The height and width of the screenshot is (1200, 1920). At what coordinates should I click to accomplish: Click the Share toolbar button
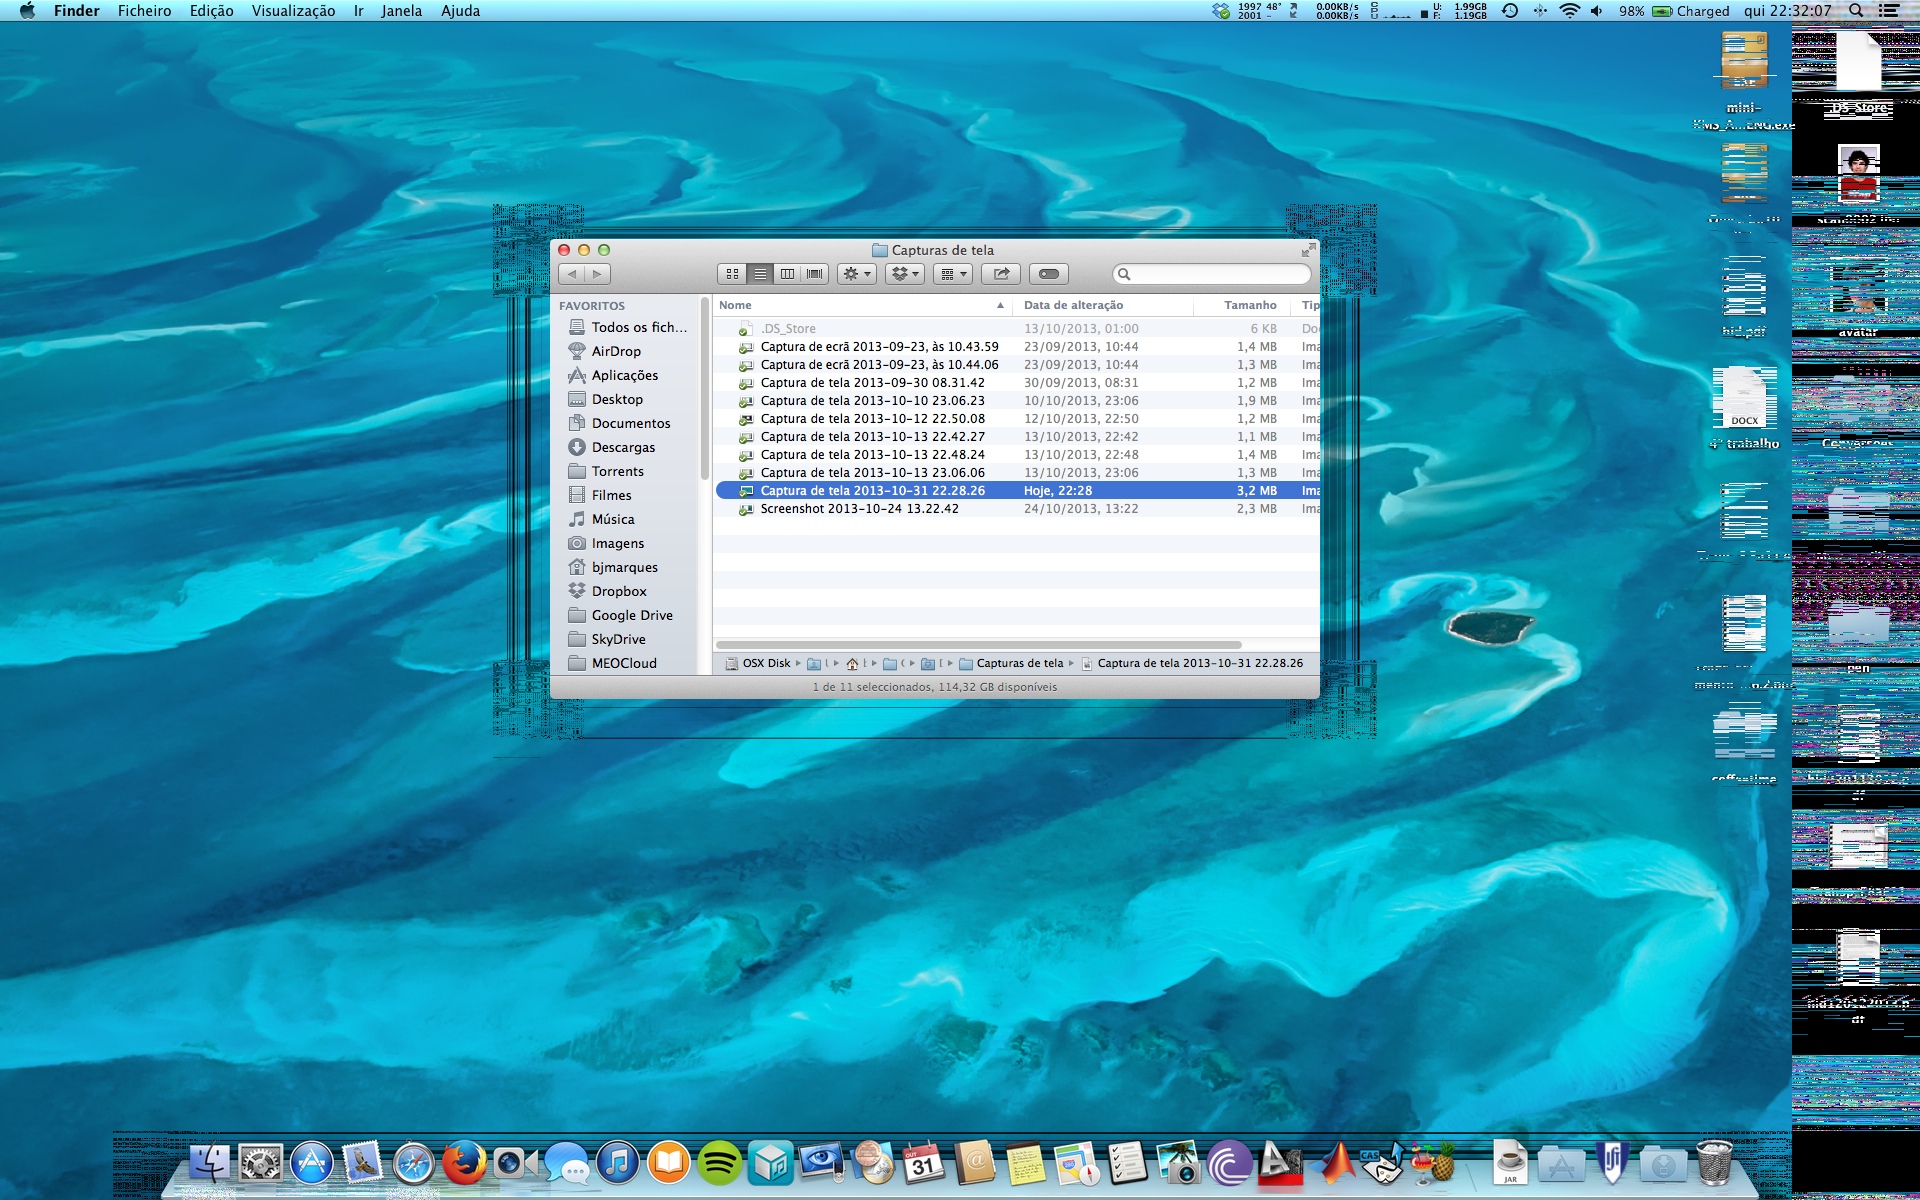1000,274
